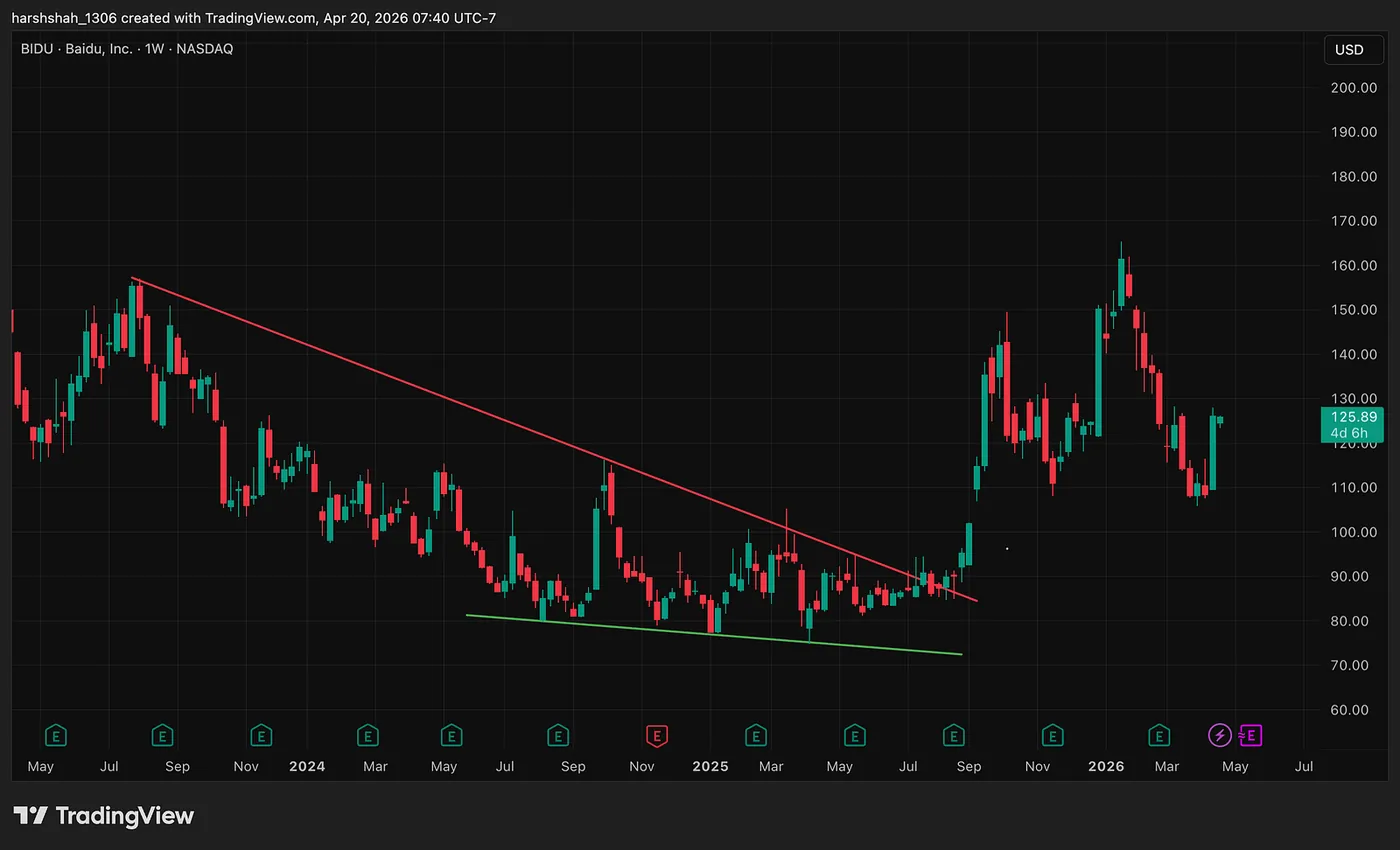Click the 2026 year label on time axis

(x=1106, y=767)
